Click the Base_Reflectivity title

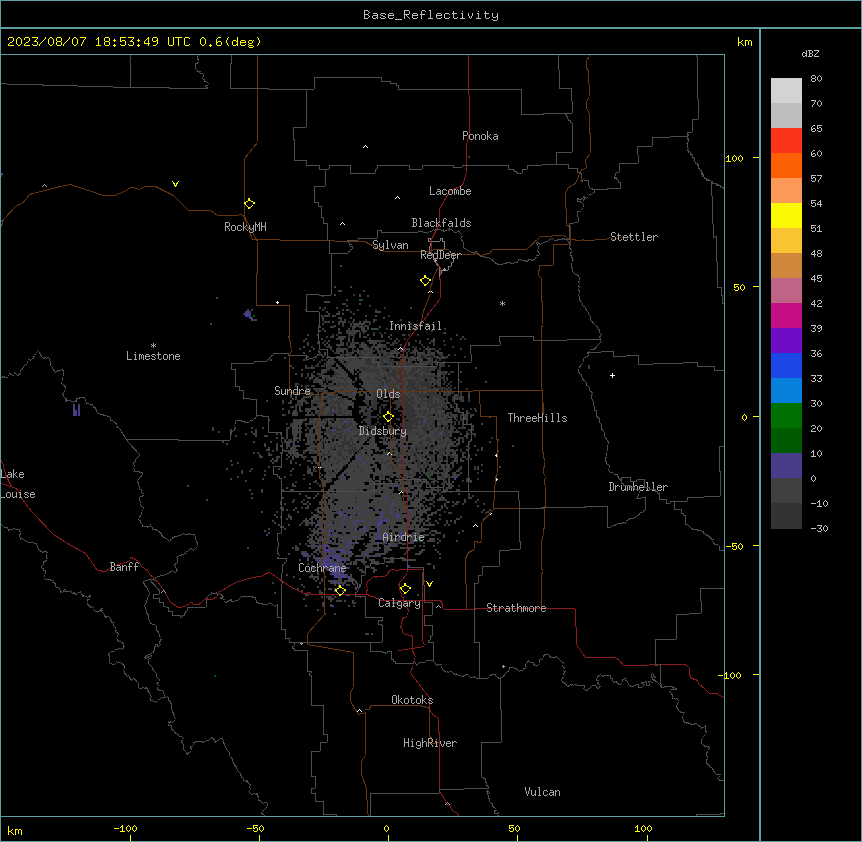[431, 15]
